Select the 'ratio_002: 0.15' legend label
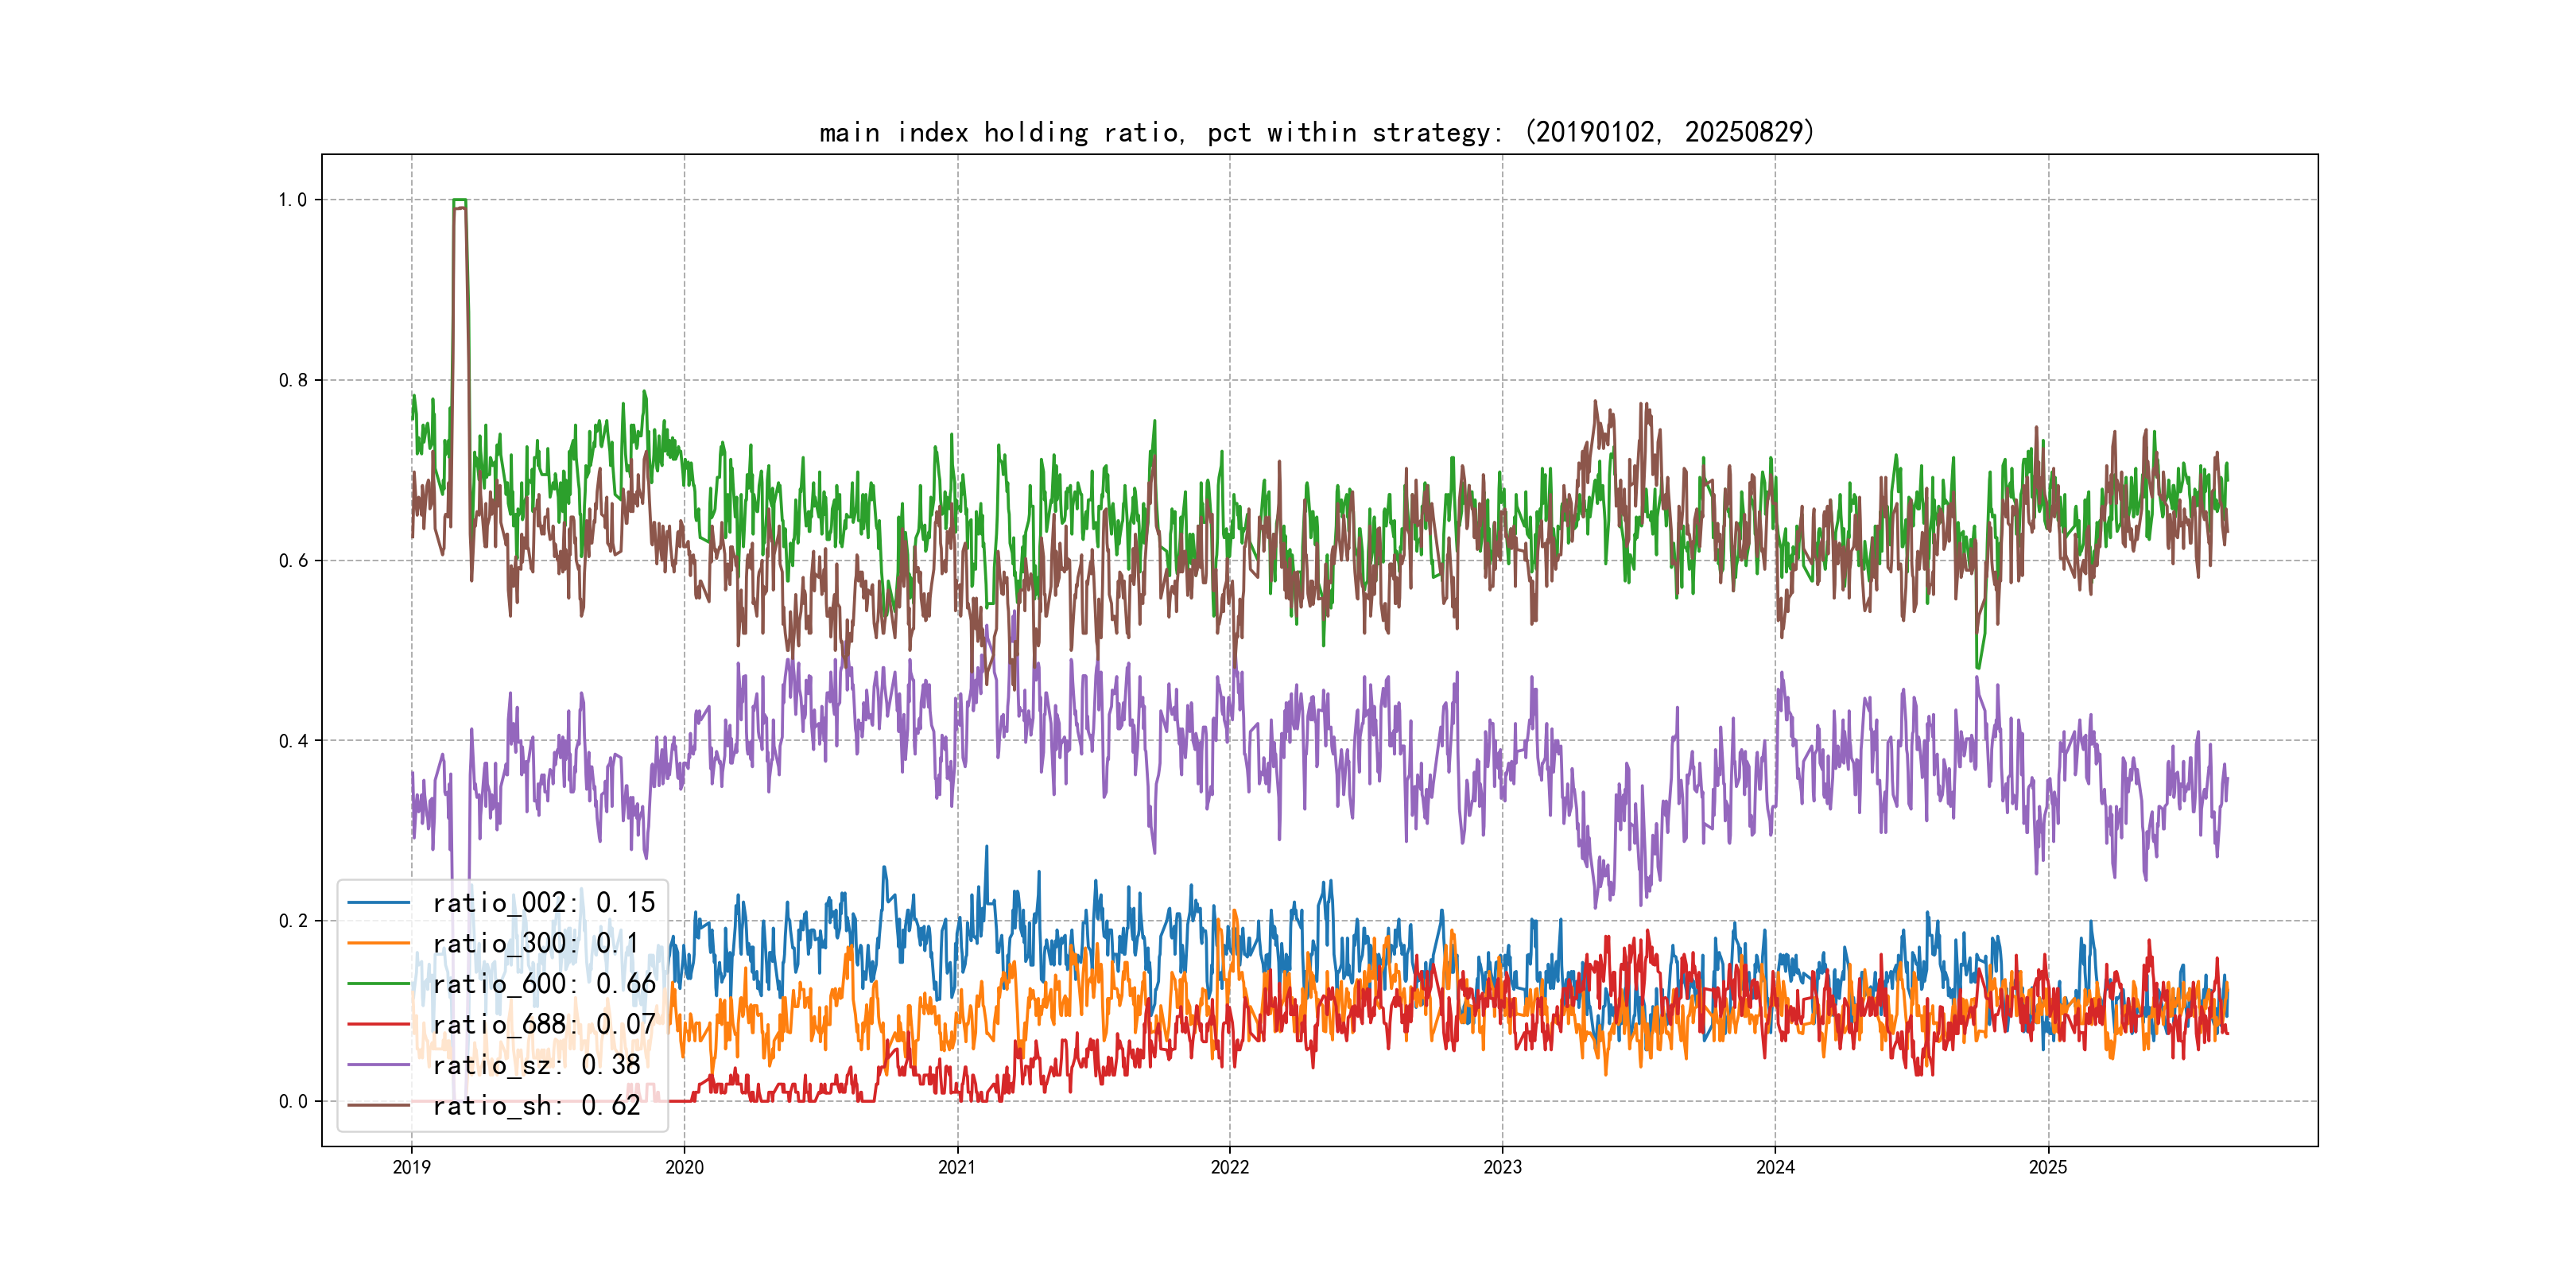2576x1288 pixels. 543,903
